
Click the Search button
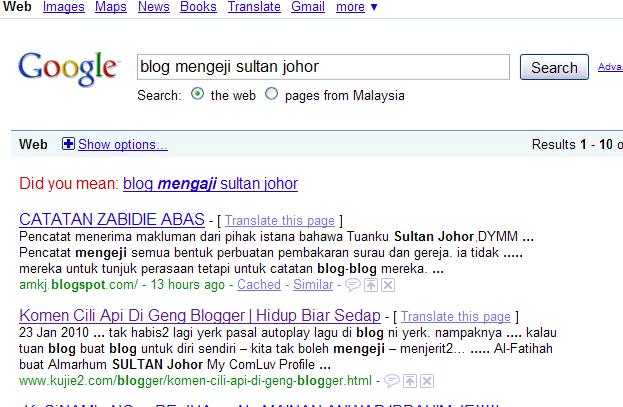(x=554, y=67)
